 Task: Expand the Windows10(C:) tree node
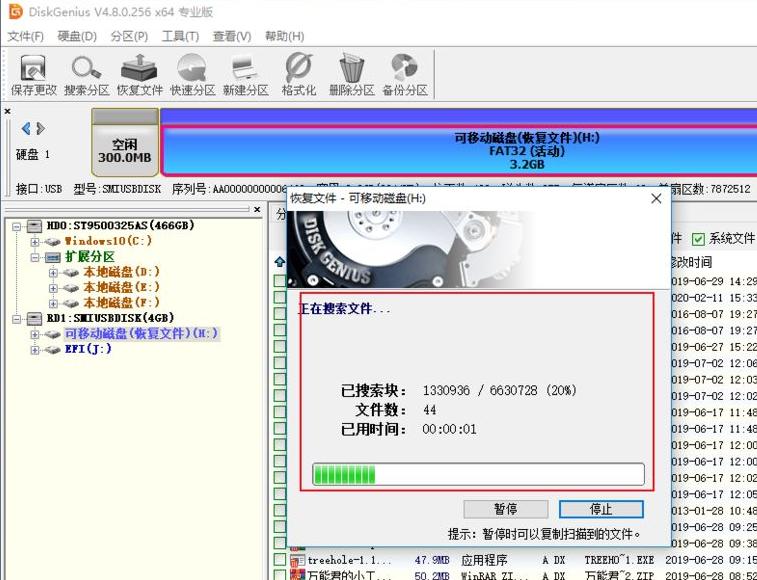[x=35, y=241]
